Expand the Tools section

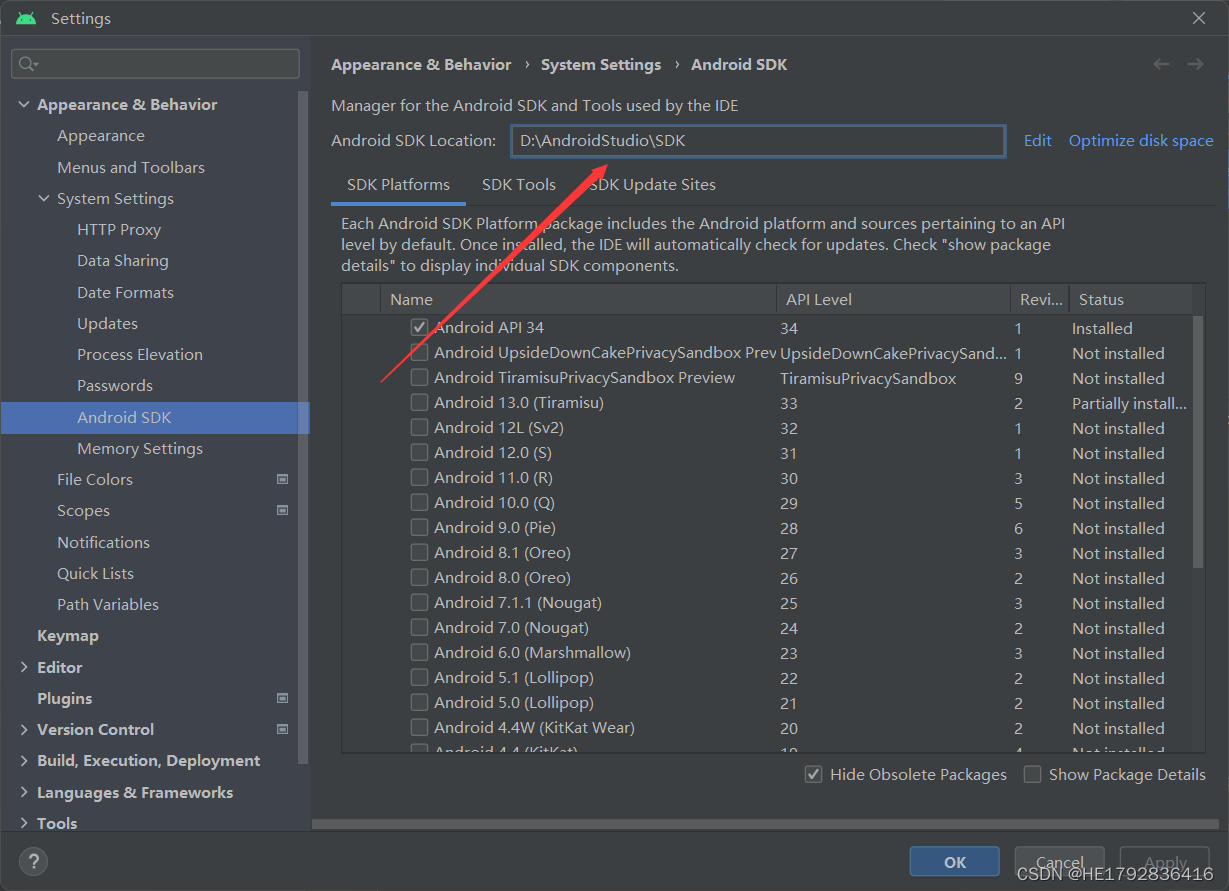pyautogui.click(x=23, y=823)
